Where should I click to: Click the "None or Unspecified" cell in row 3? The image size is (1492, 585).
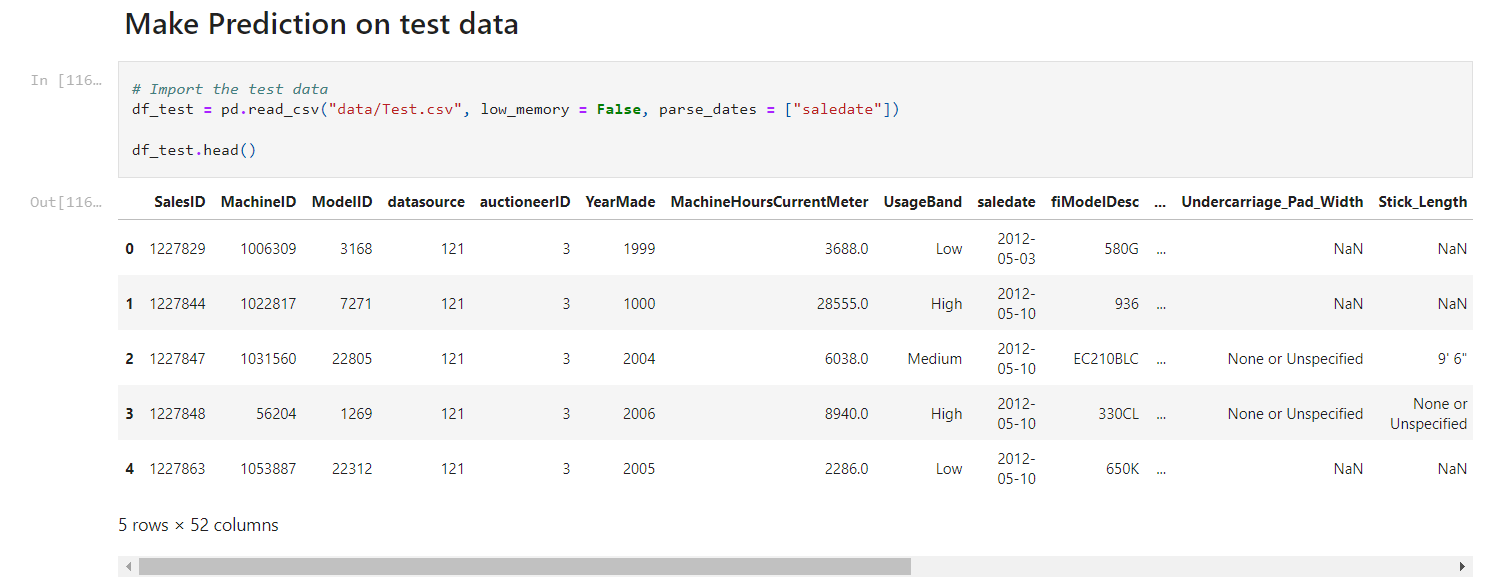[x=1295, y=413]
